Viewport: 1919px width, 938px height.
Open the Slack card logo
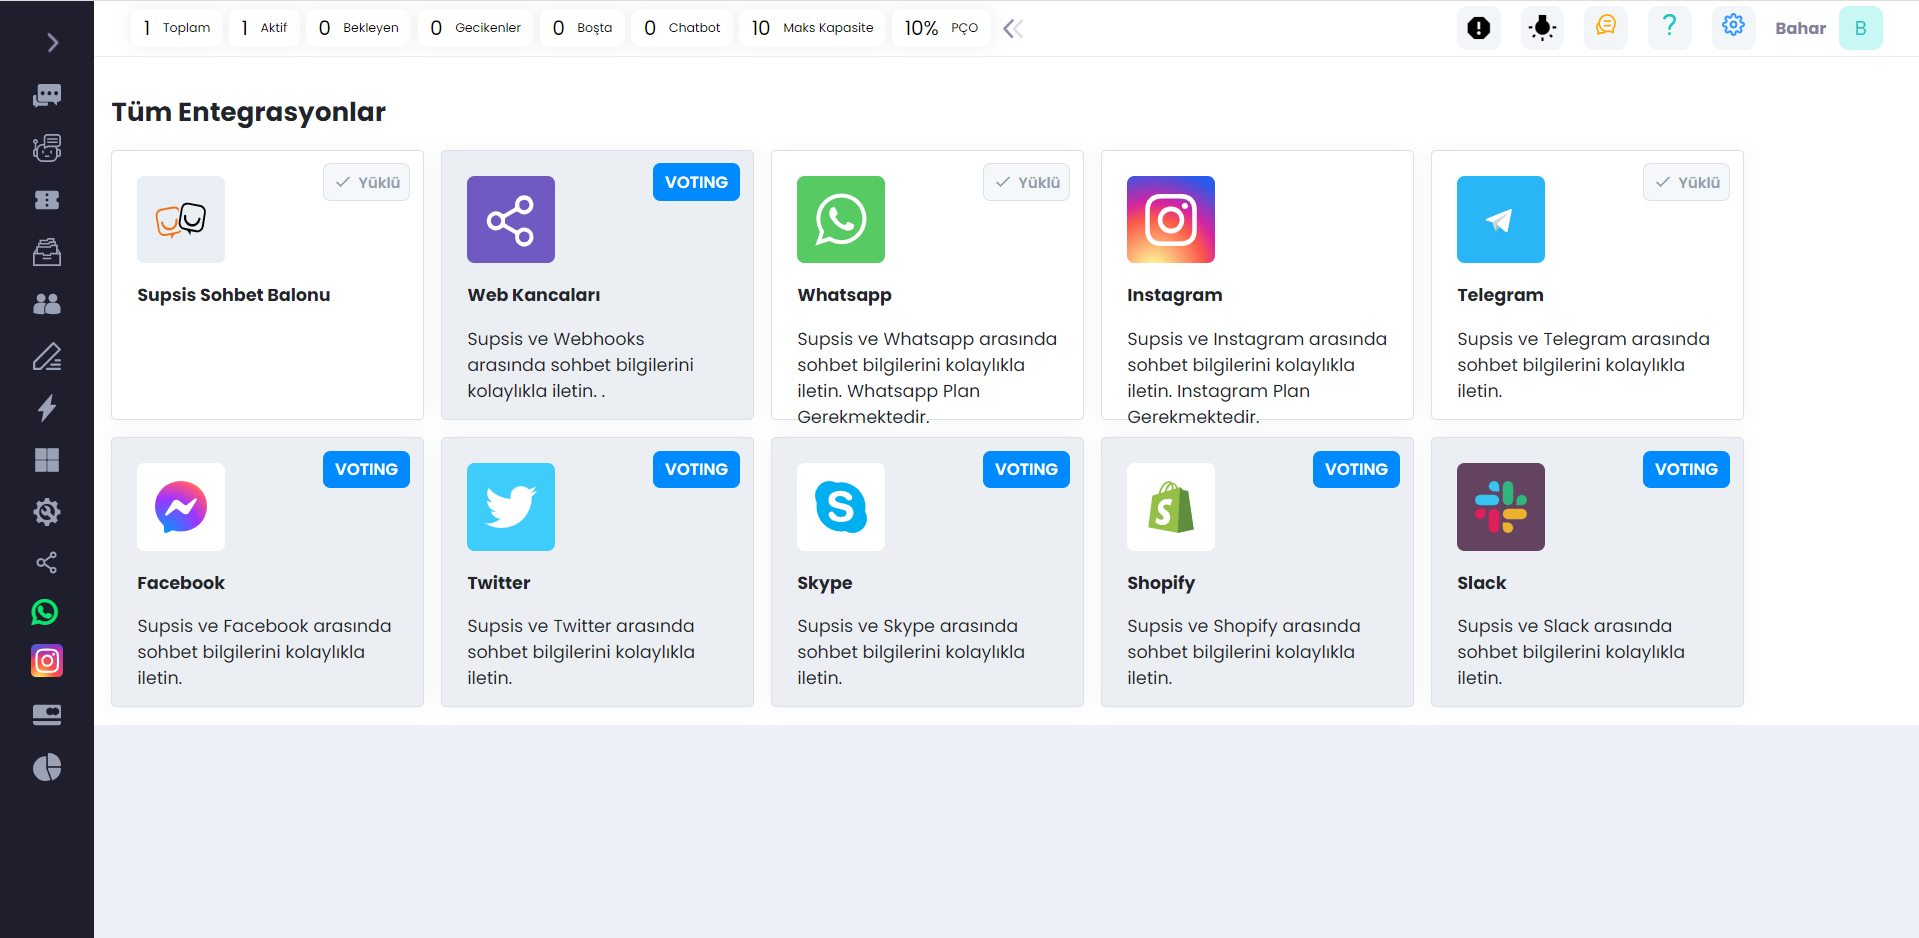(1501, 506)
